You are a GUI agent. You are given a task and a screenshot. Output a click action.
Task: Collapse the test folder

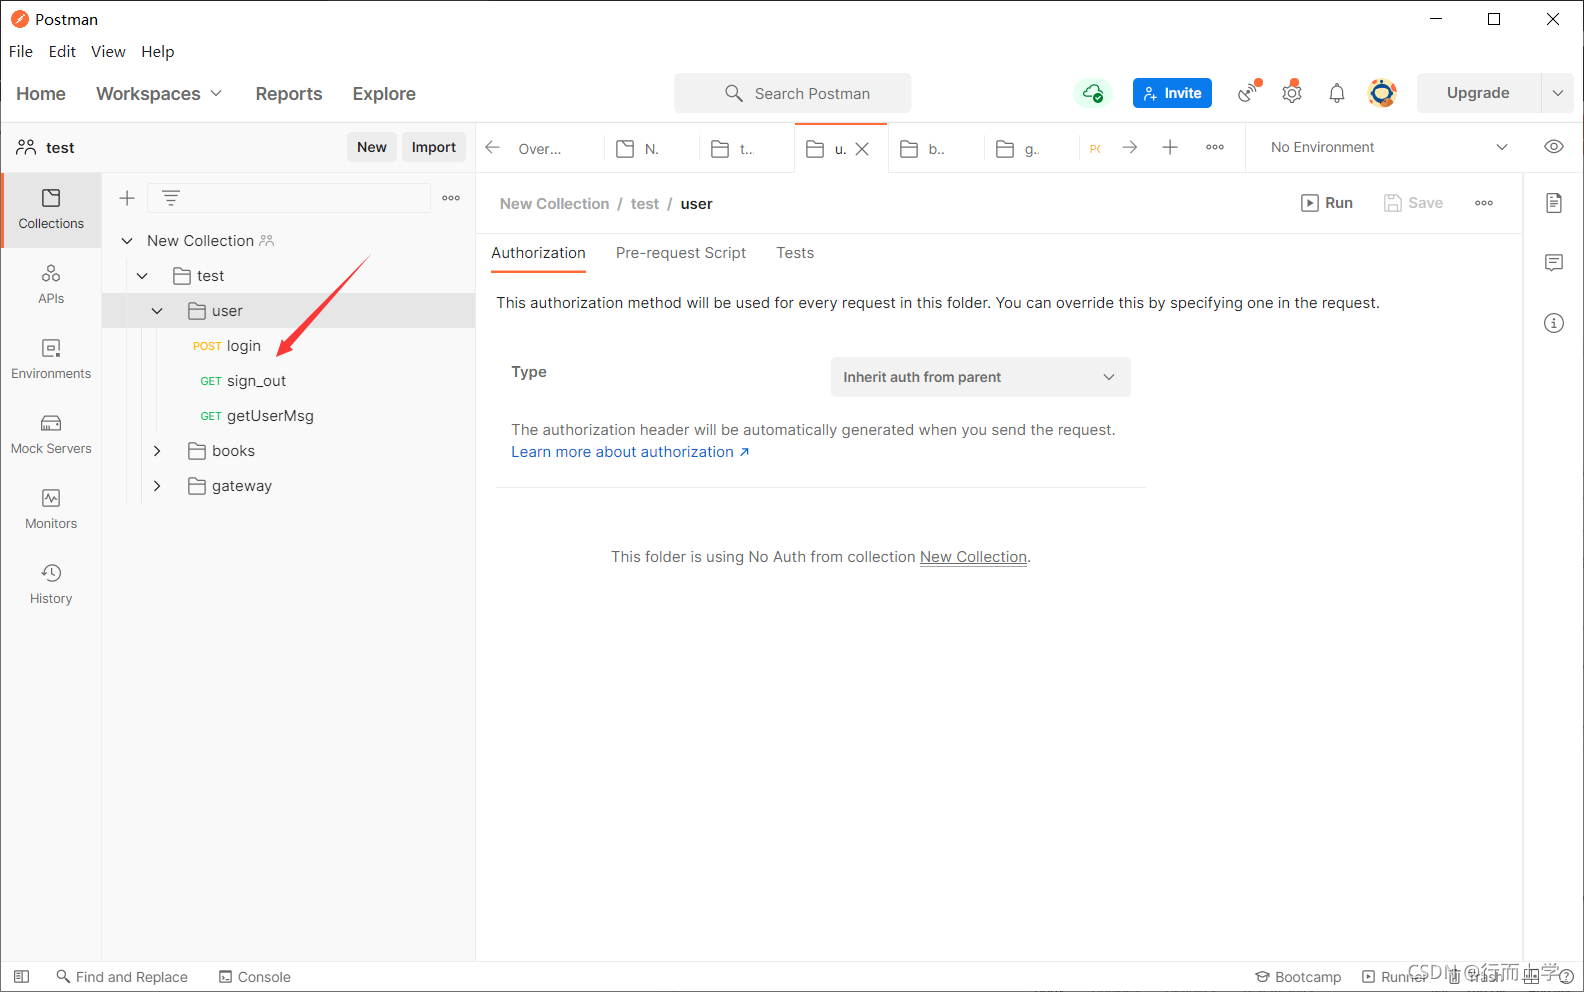coord(142,276)
